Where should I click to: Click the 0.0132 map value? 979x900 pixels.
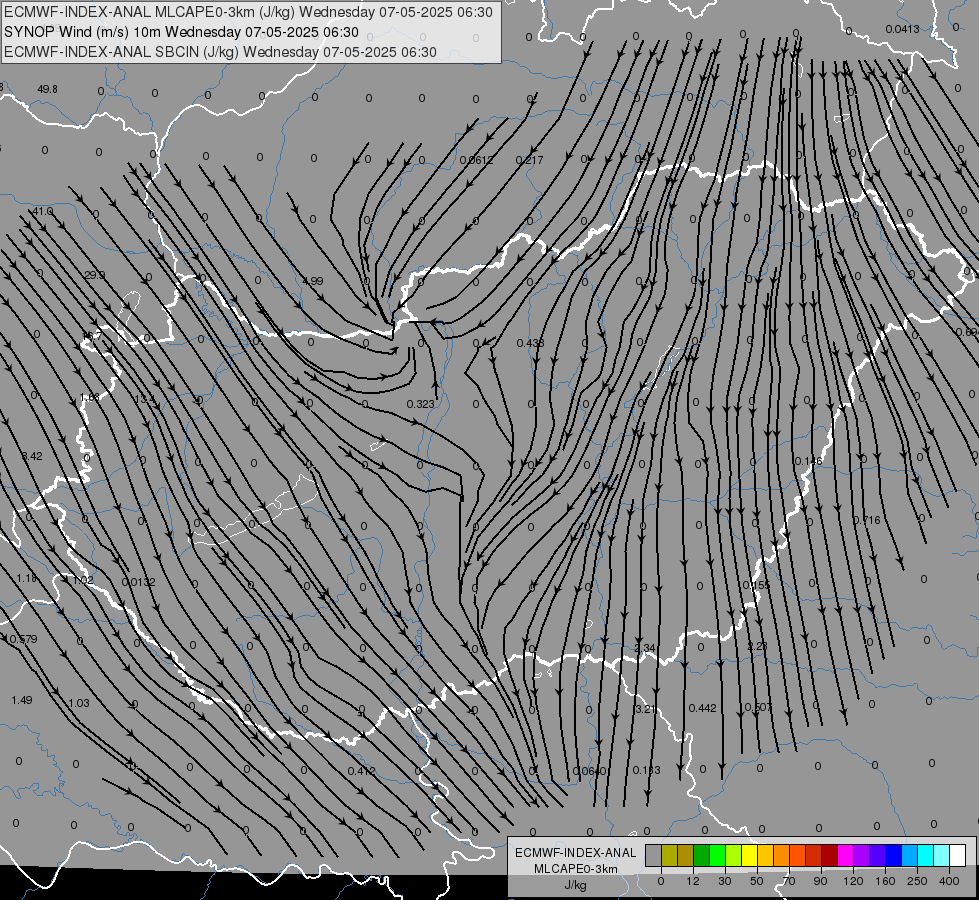click(x=138, y=582)
